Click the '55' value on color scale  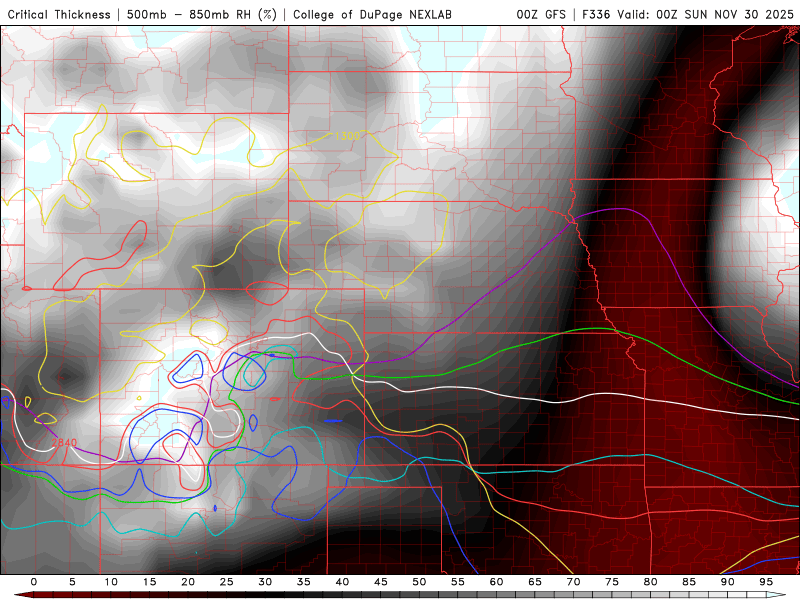(x=458, y=582)
